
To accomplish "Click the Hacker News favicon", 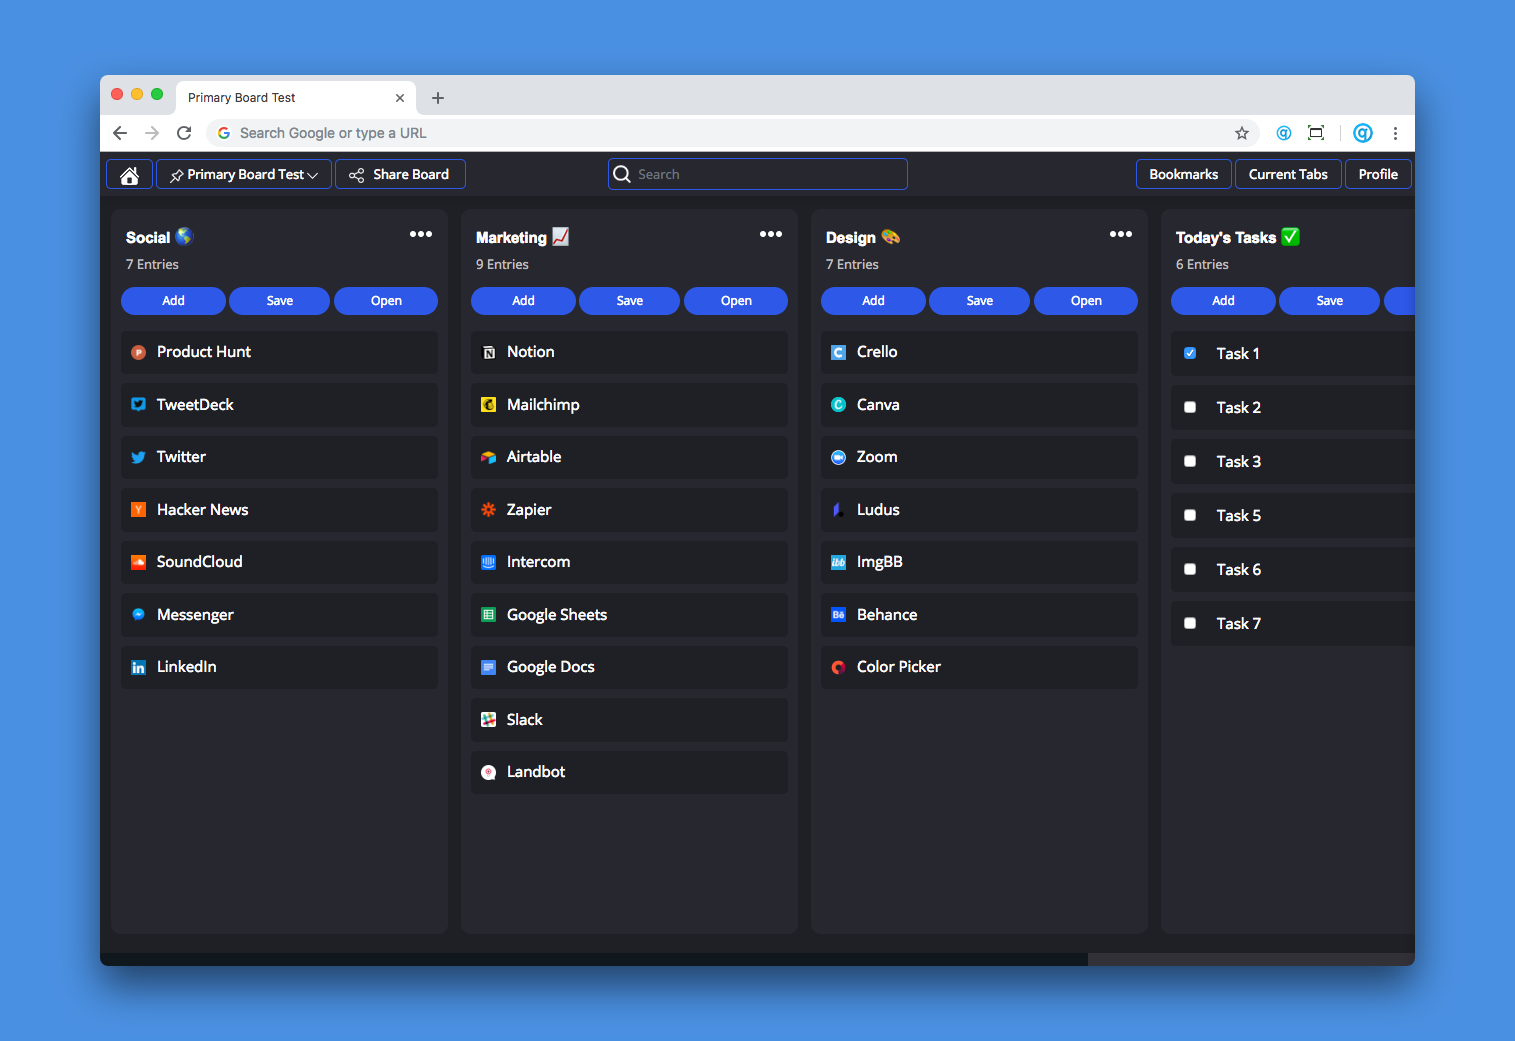I will (x=139, y=509).
